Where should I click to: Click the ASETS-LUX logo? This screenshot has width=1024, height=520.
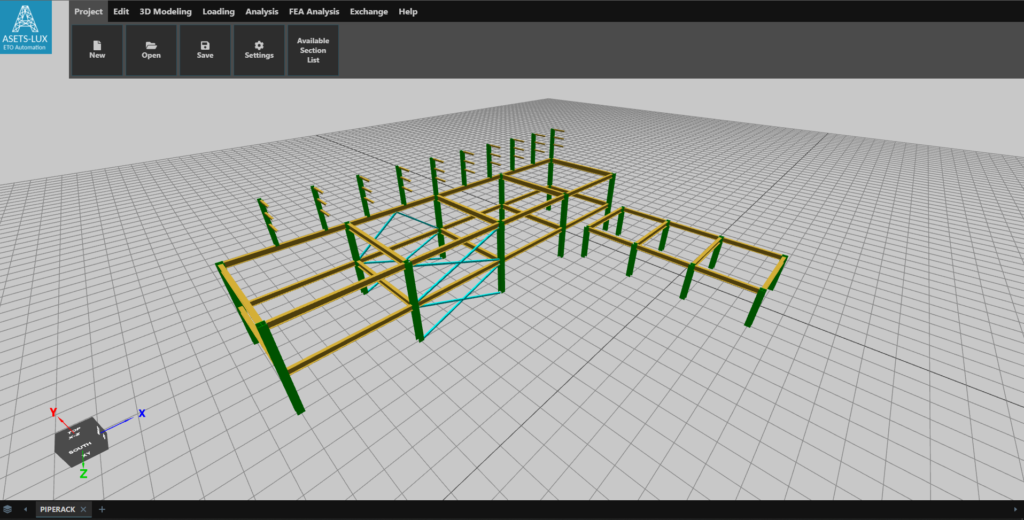[x=25, y=27]
